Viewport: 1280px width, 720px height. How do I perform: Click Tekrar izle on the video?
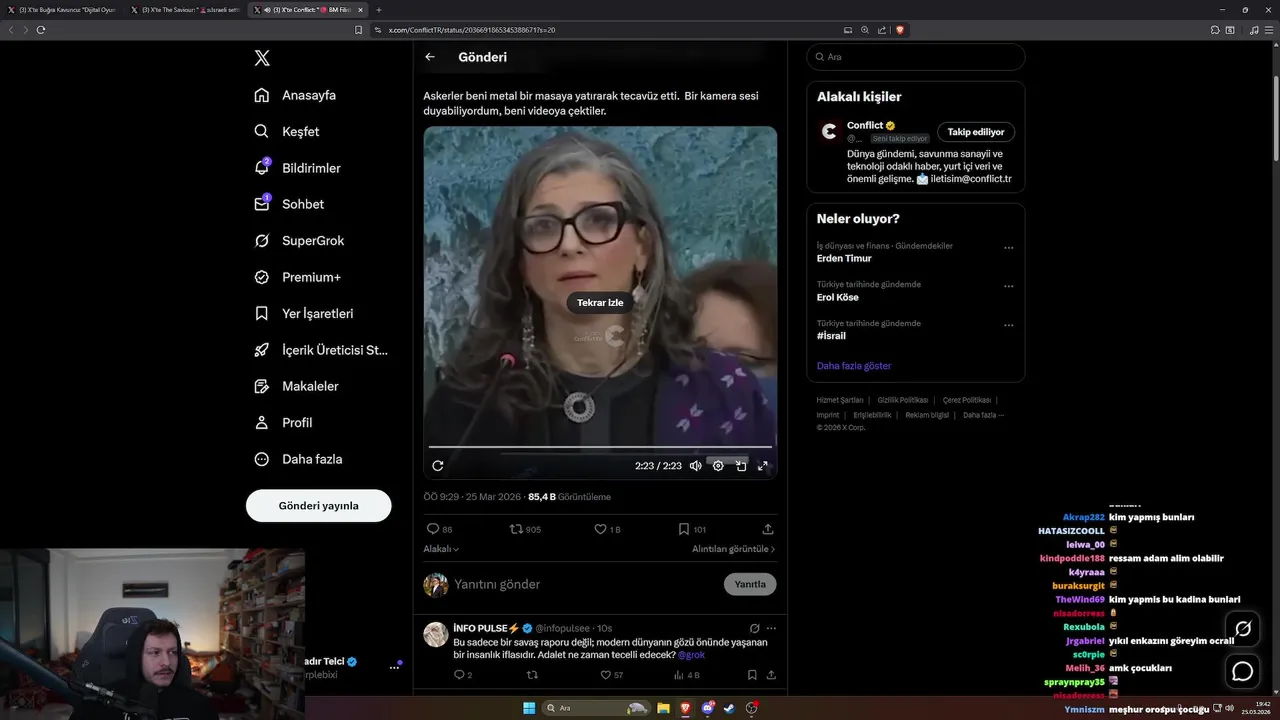point(600,303)
